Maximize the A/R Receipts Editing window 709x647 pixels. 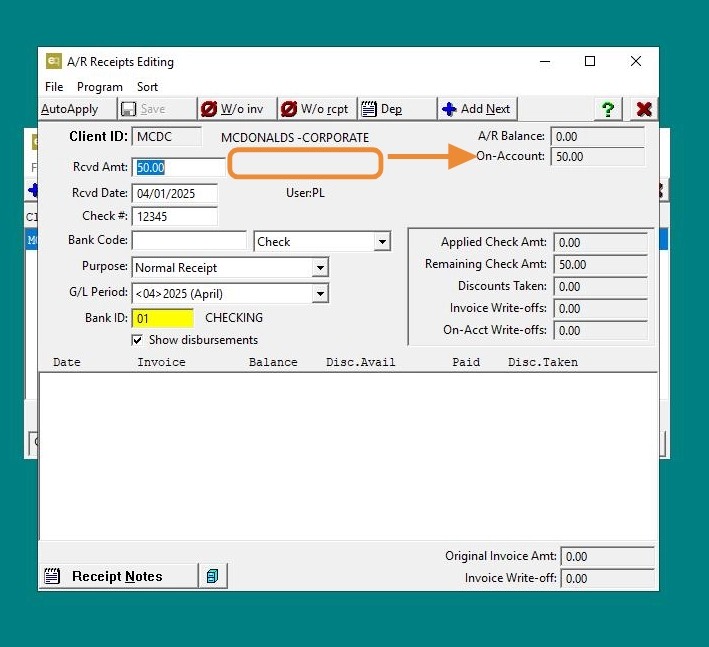click(590, 61)
